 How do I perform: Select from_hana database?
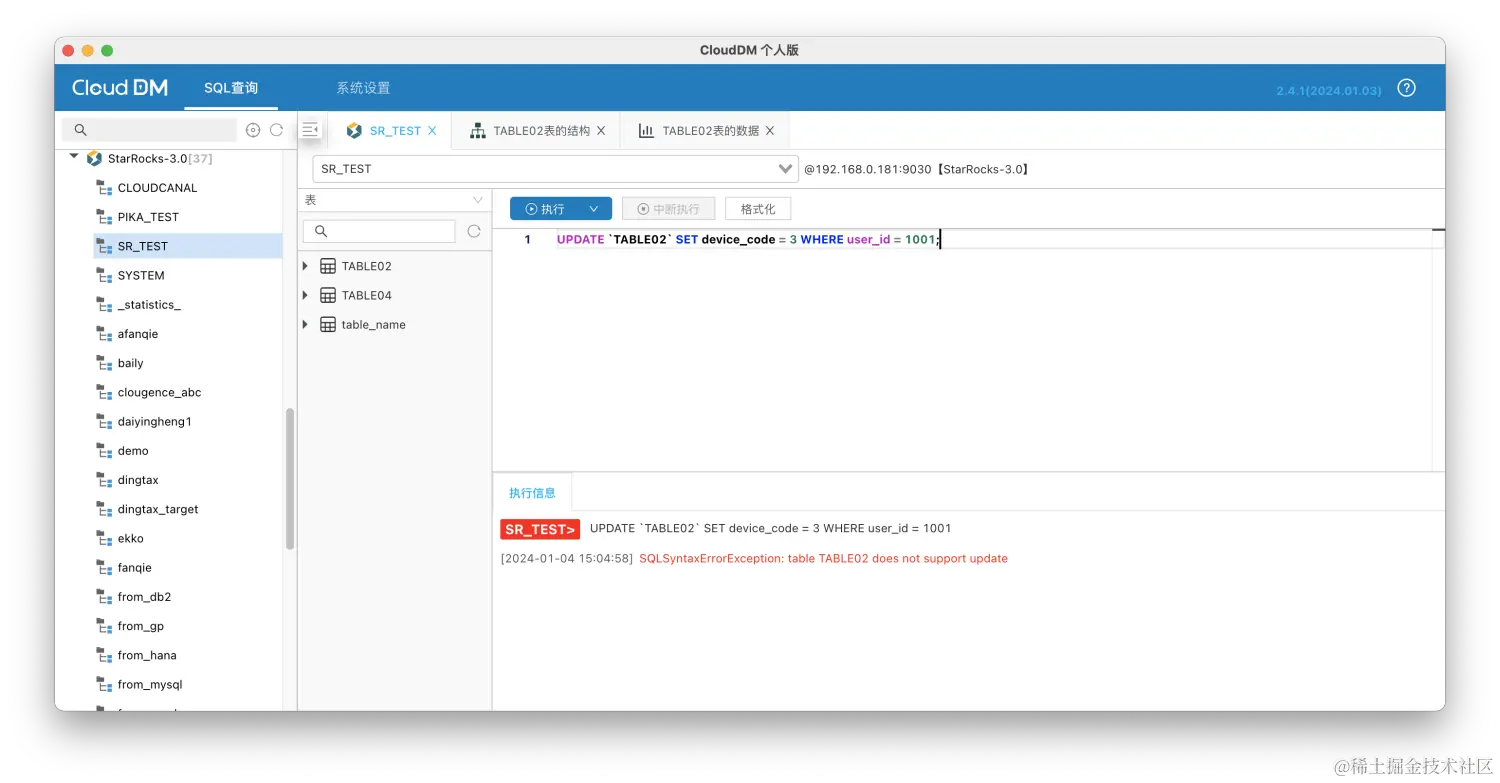click(147, 655)
